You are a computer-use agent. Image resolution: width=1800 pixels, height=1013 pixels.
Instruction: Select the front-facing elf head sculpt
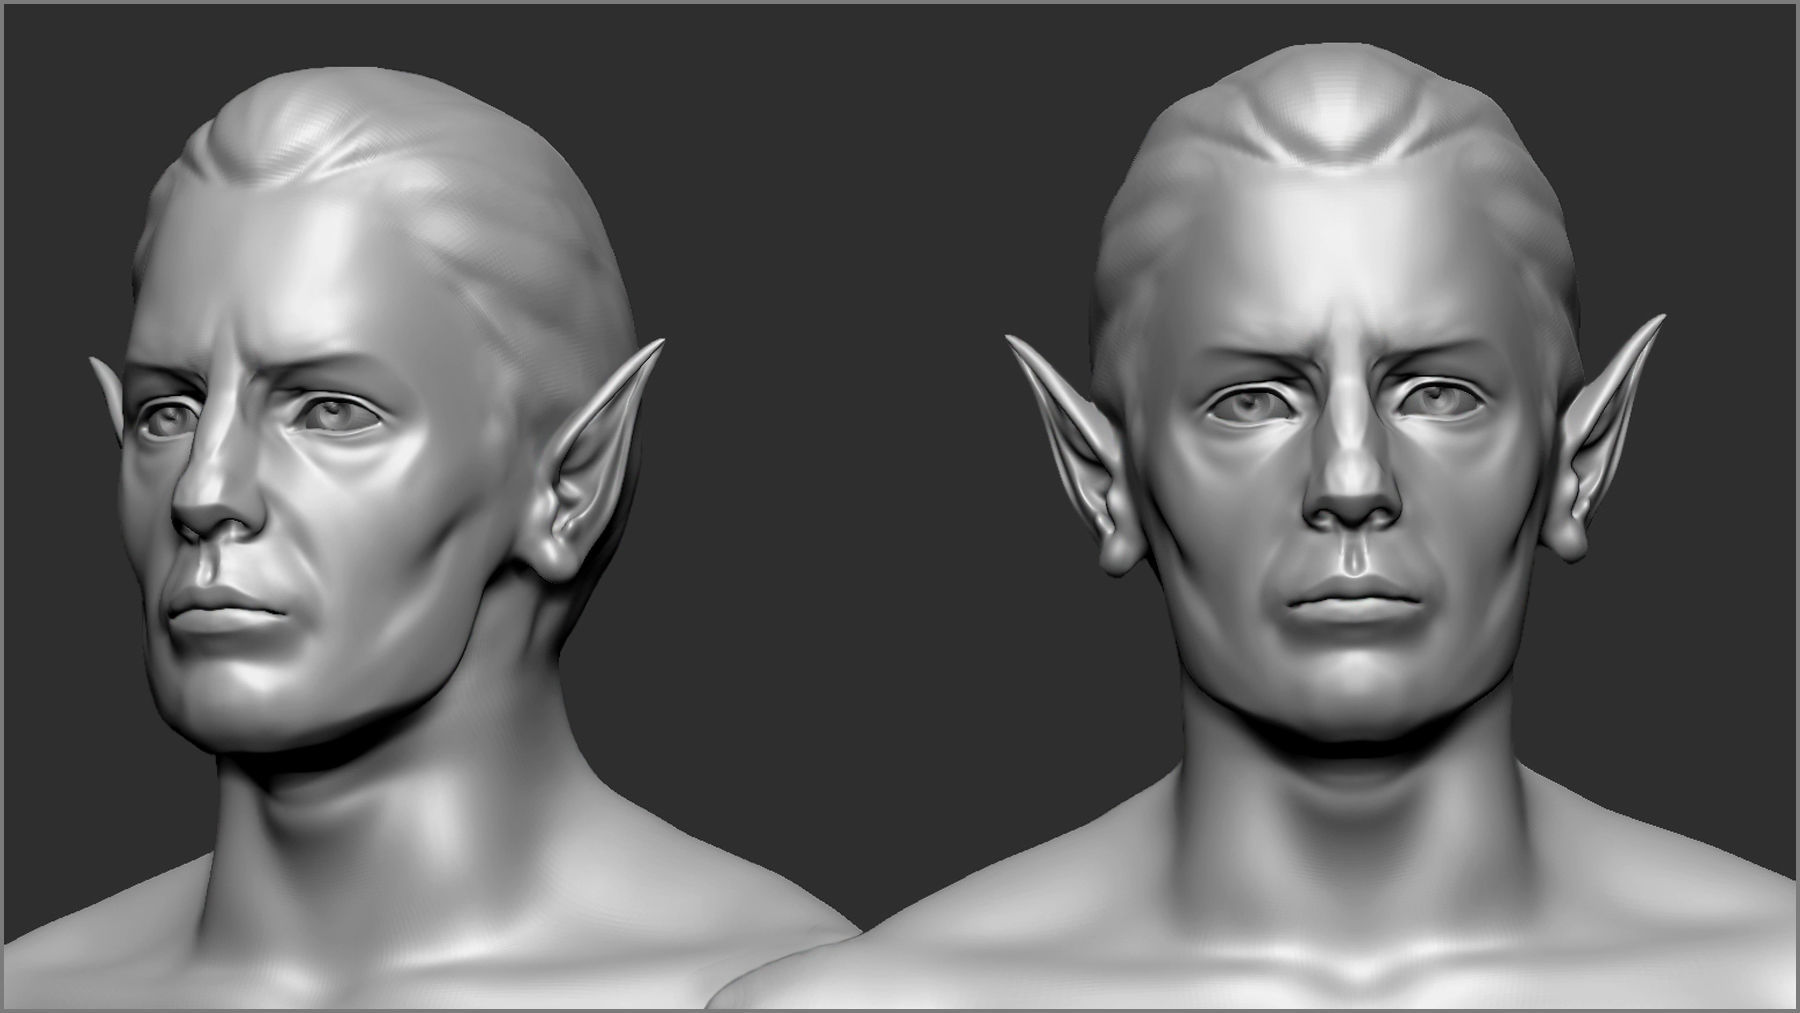[1335, 400]
